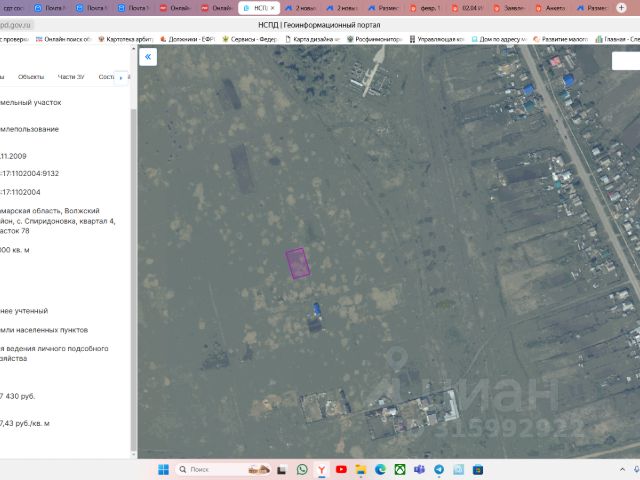This screenshot has width=640, height=480.
Task: Open the partially visible Сост tab
Action: click(106, 77)
